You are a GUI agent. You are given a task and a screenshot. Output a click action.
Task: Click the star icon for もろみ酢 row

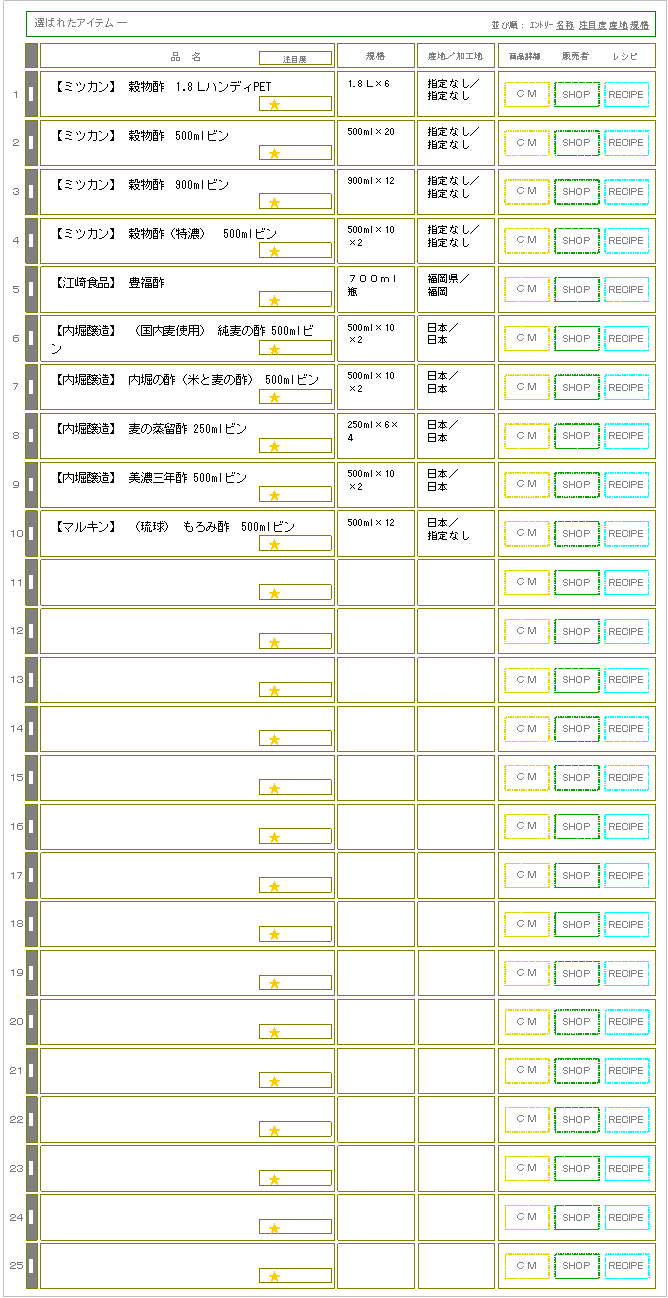click(x=274, y=544)
